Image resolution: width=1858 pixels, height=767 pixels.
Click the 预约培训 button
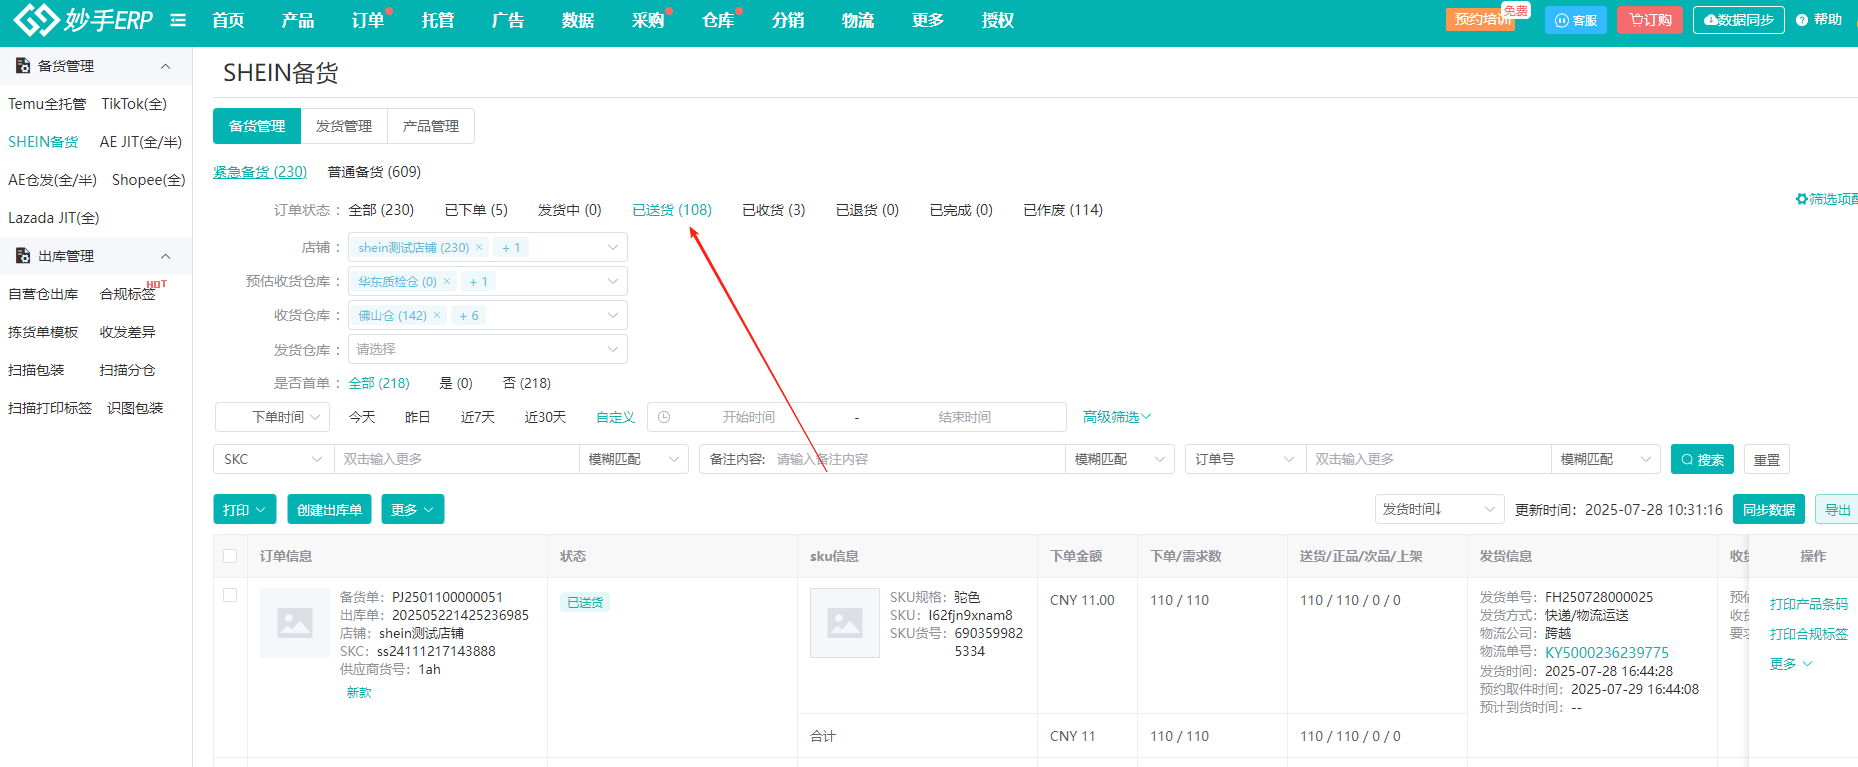pos(1480,20)
